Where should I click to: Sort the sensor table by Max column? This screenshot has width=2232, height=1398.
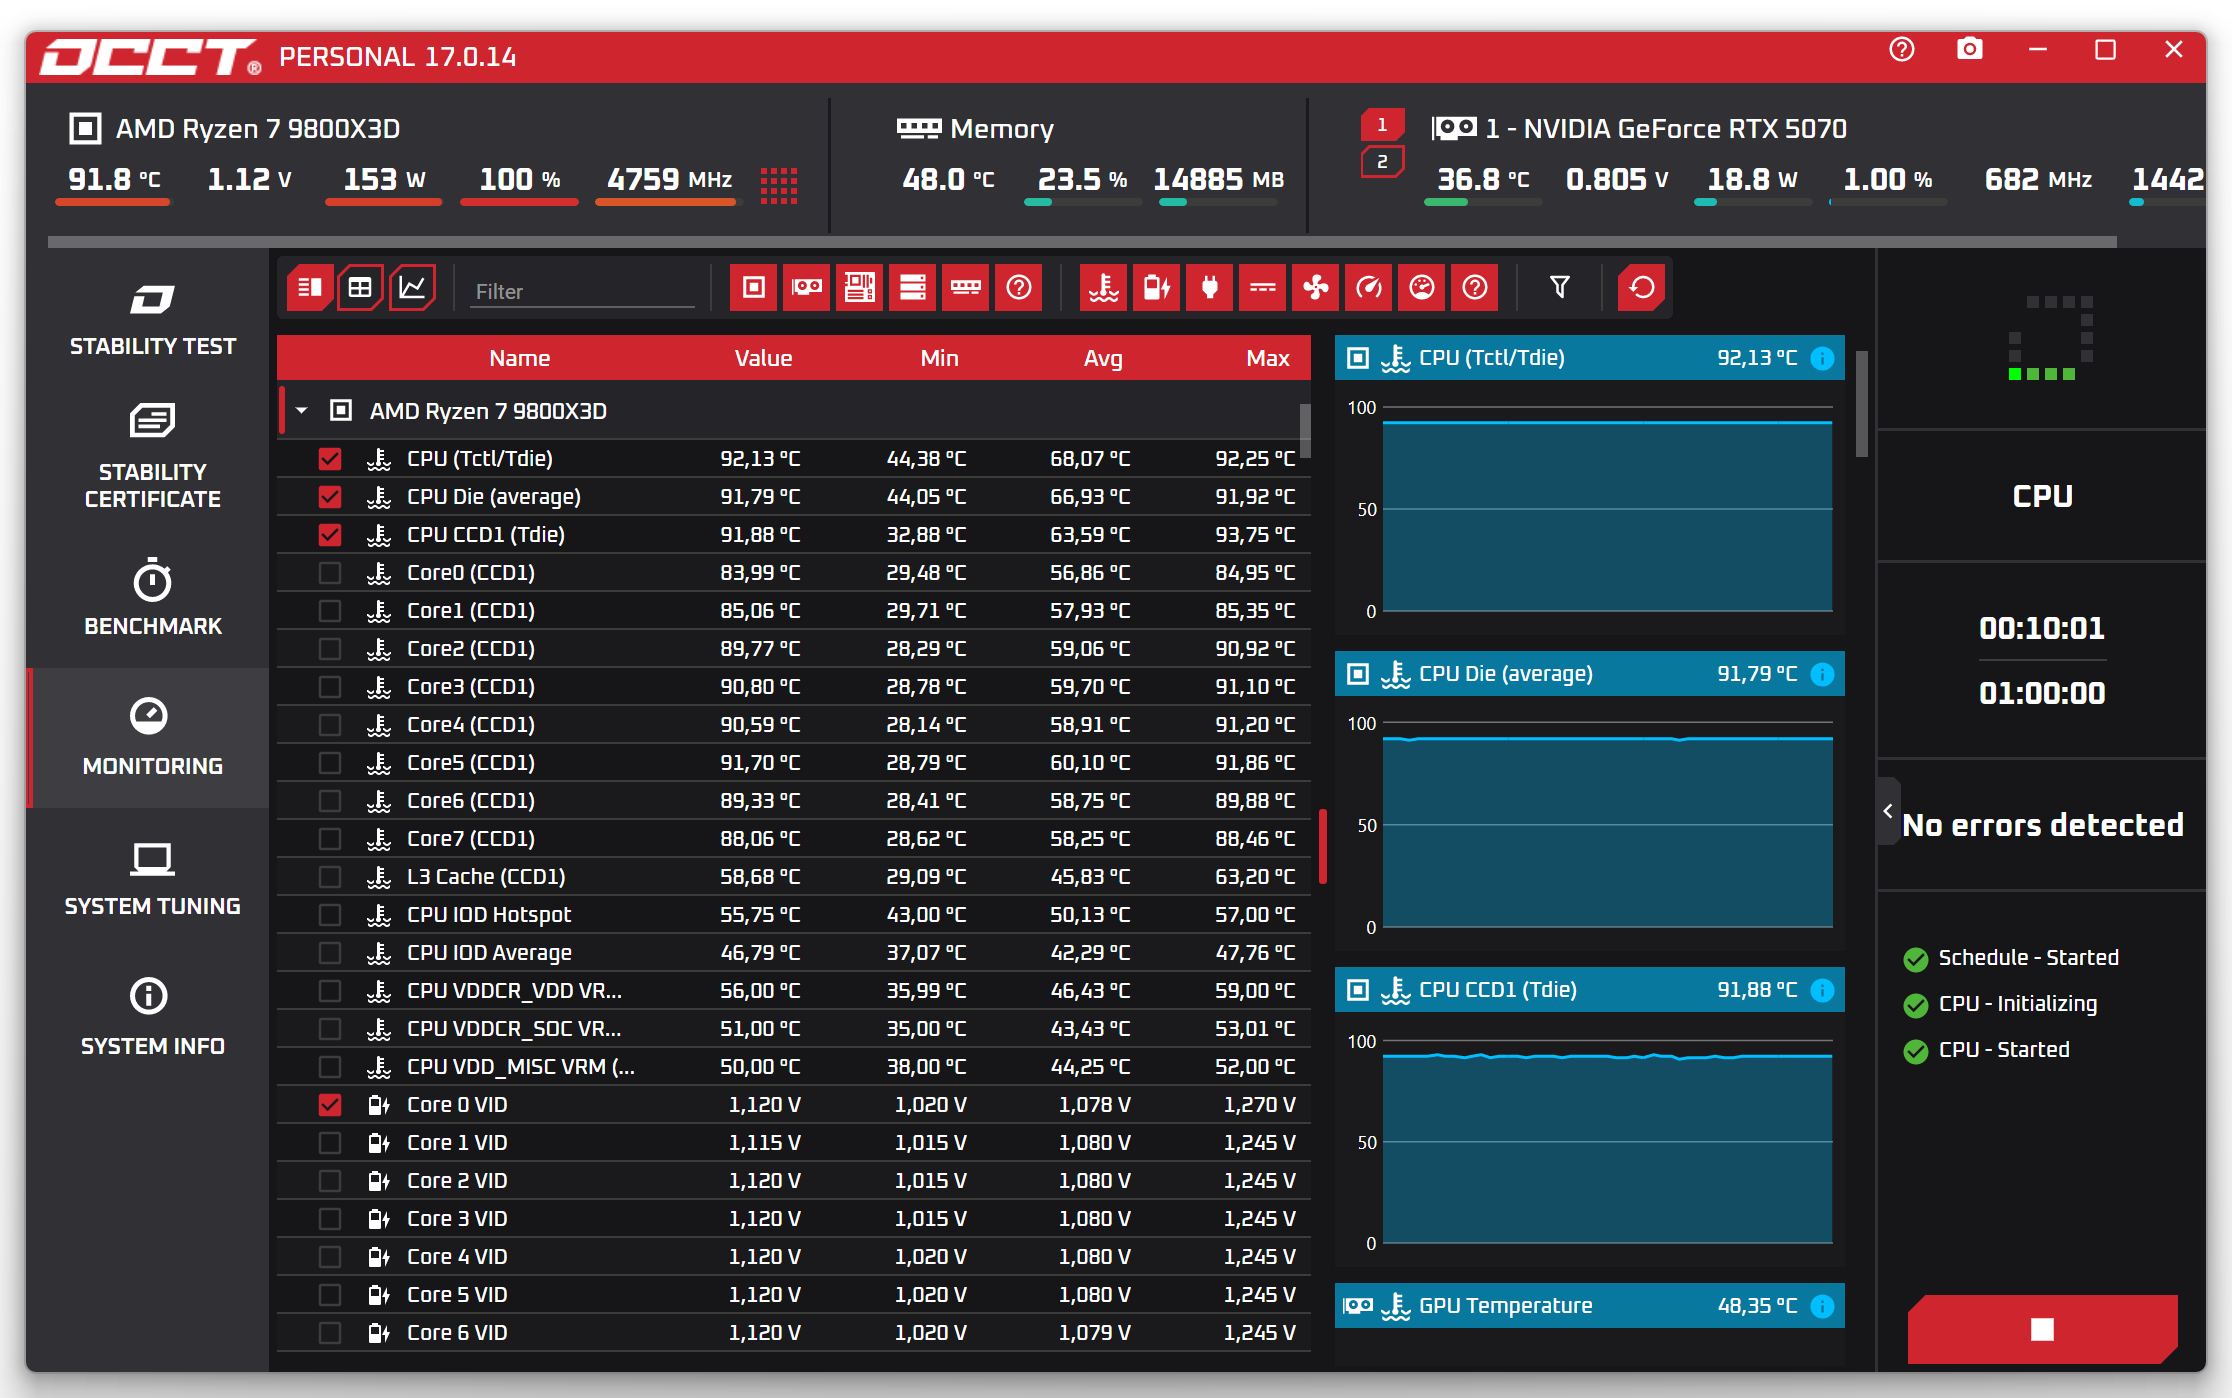(x=1268, y=358)
